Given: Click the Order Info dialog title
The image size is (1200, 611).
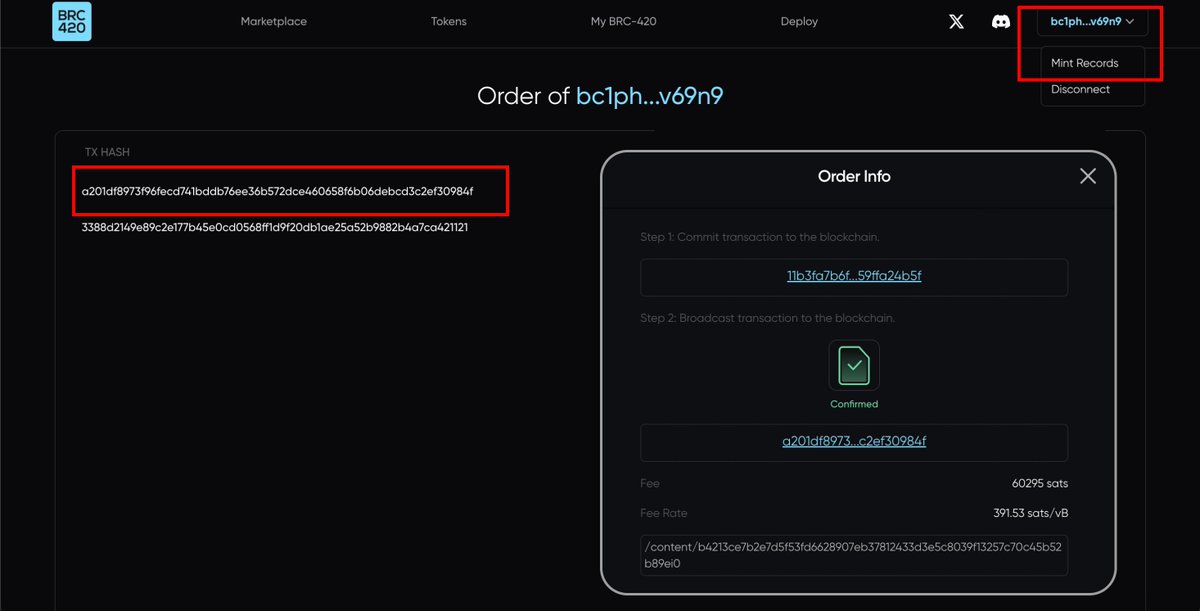Looking at the screenshot, I should pos(854,176).
